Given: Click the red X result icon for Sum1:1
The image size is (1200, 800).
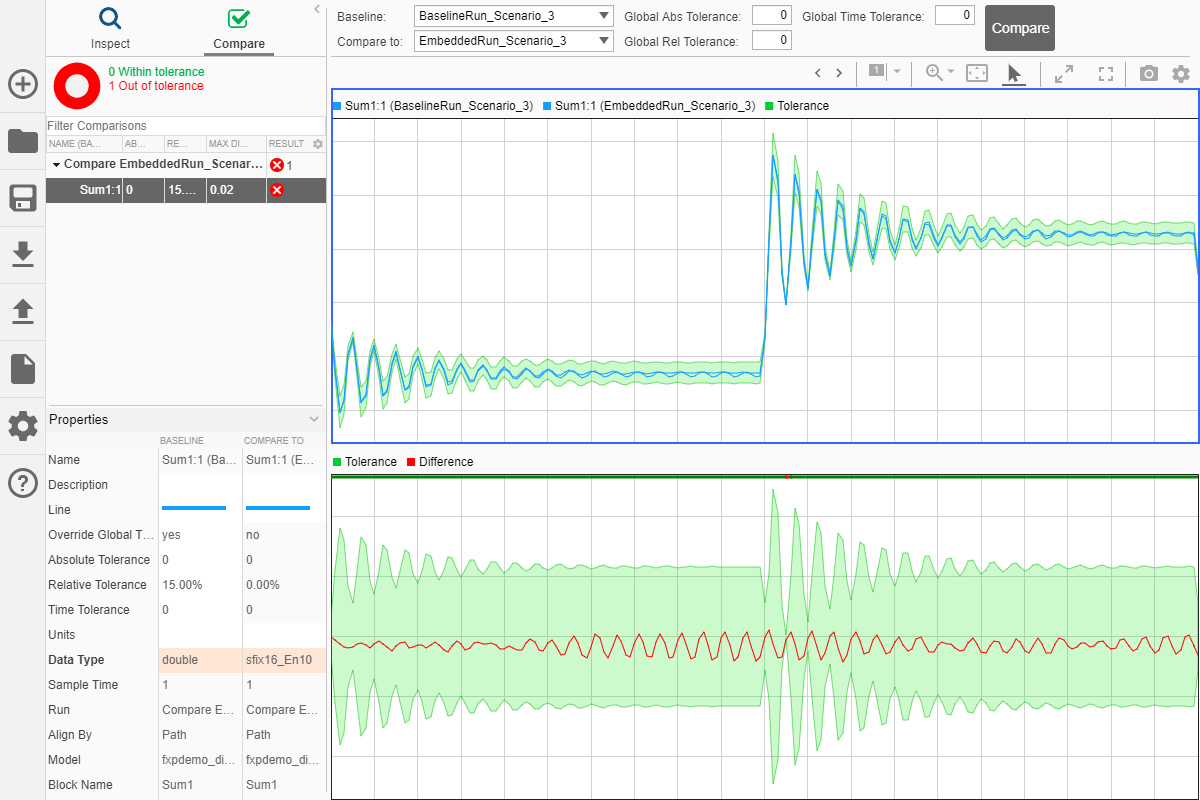Looking at the screenshot, I should (x=277, y=190).
